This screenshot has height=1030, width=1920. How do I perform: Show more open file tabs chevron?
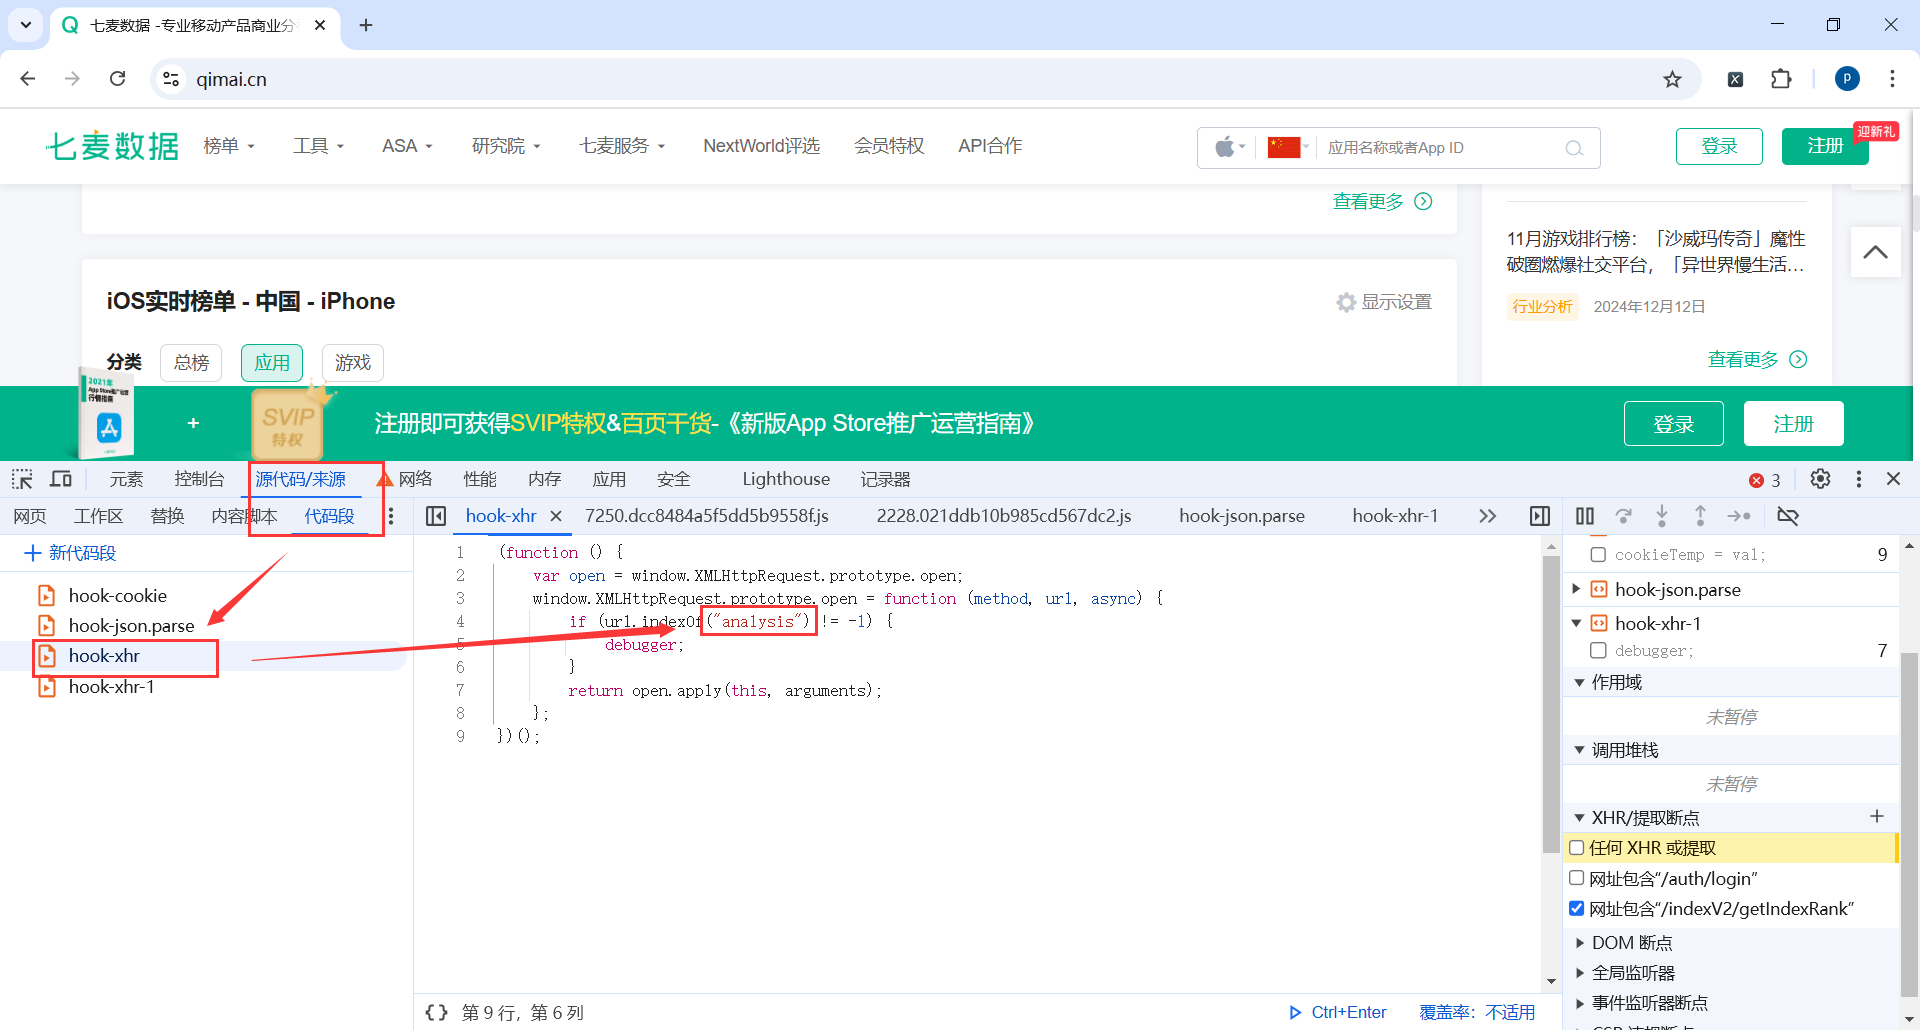pyautogui.click(x=1488, y=516)
